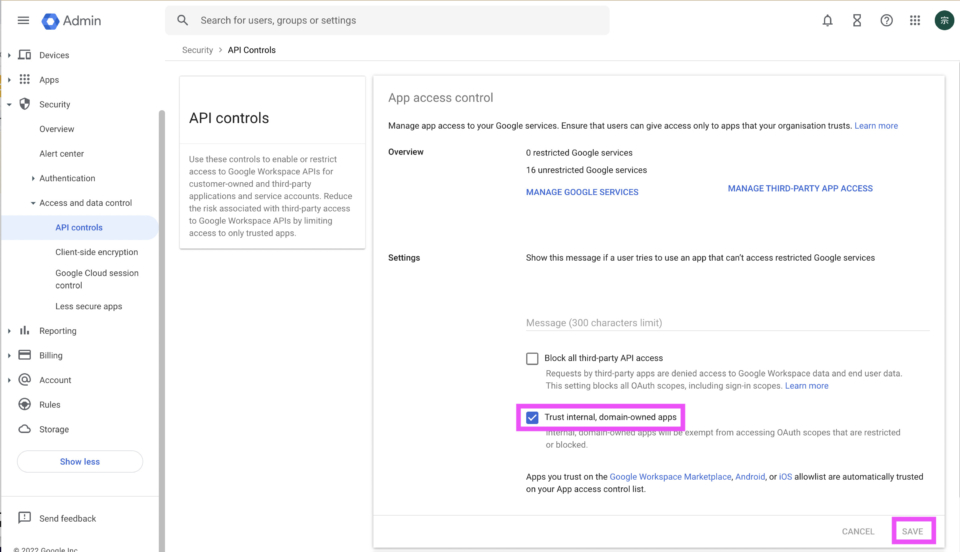Image resolution: width=960 pixels, height=552 pixels.
Task: Click the Rules steering wheel icon
Action: tap(24, 405)
